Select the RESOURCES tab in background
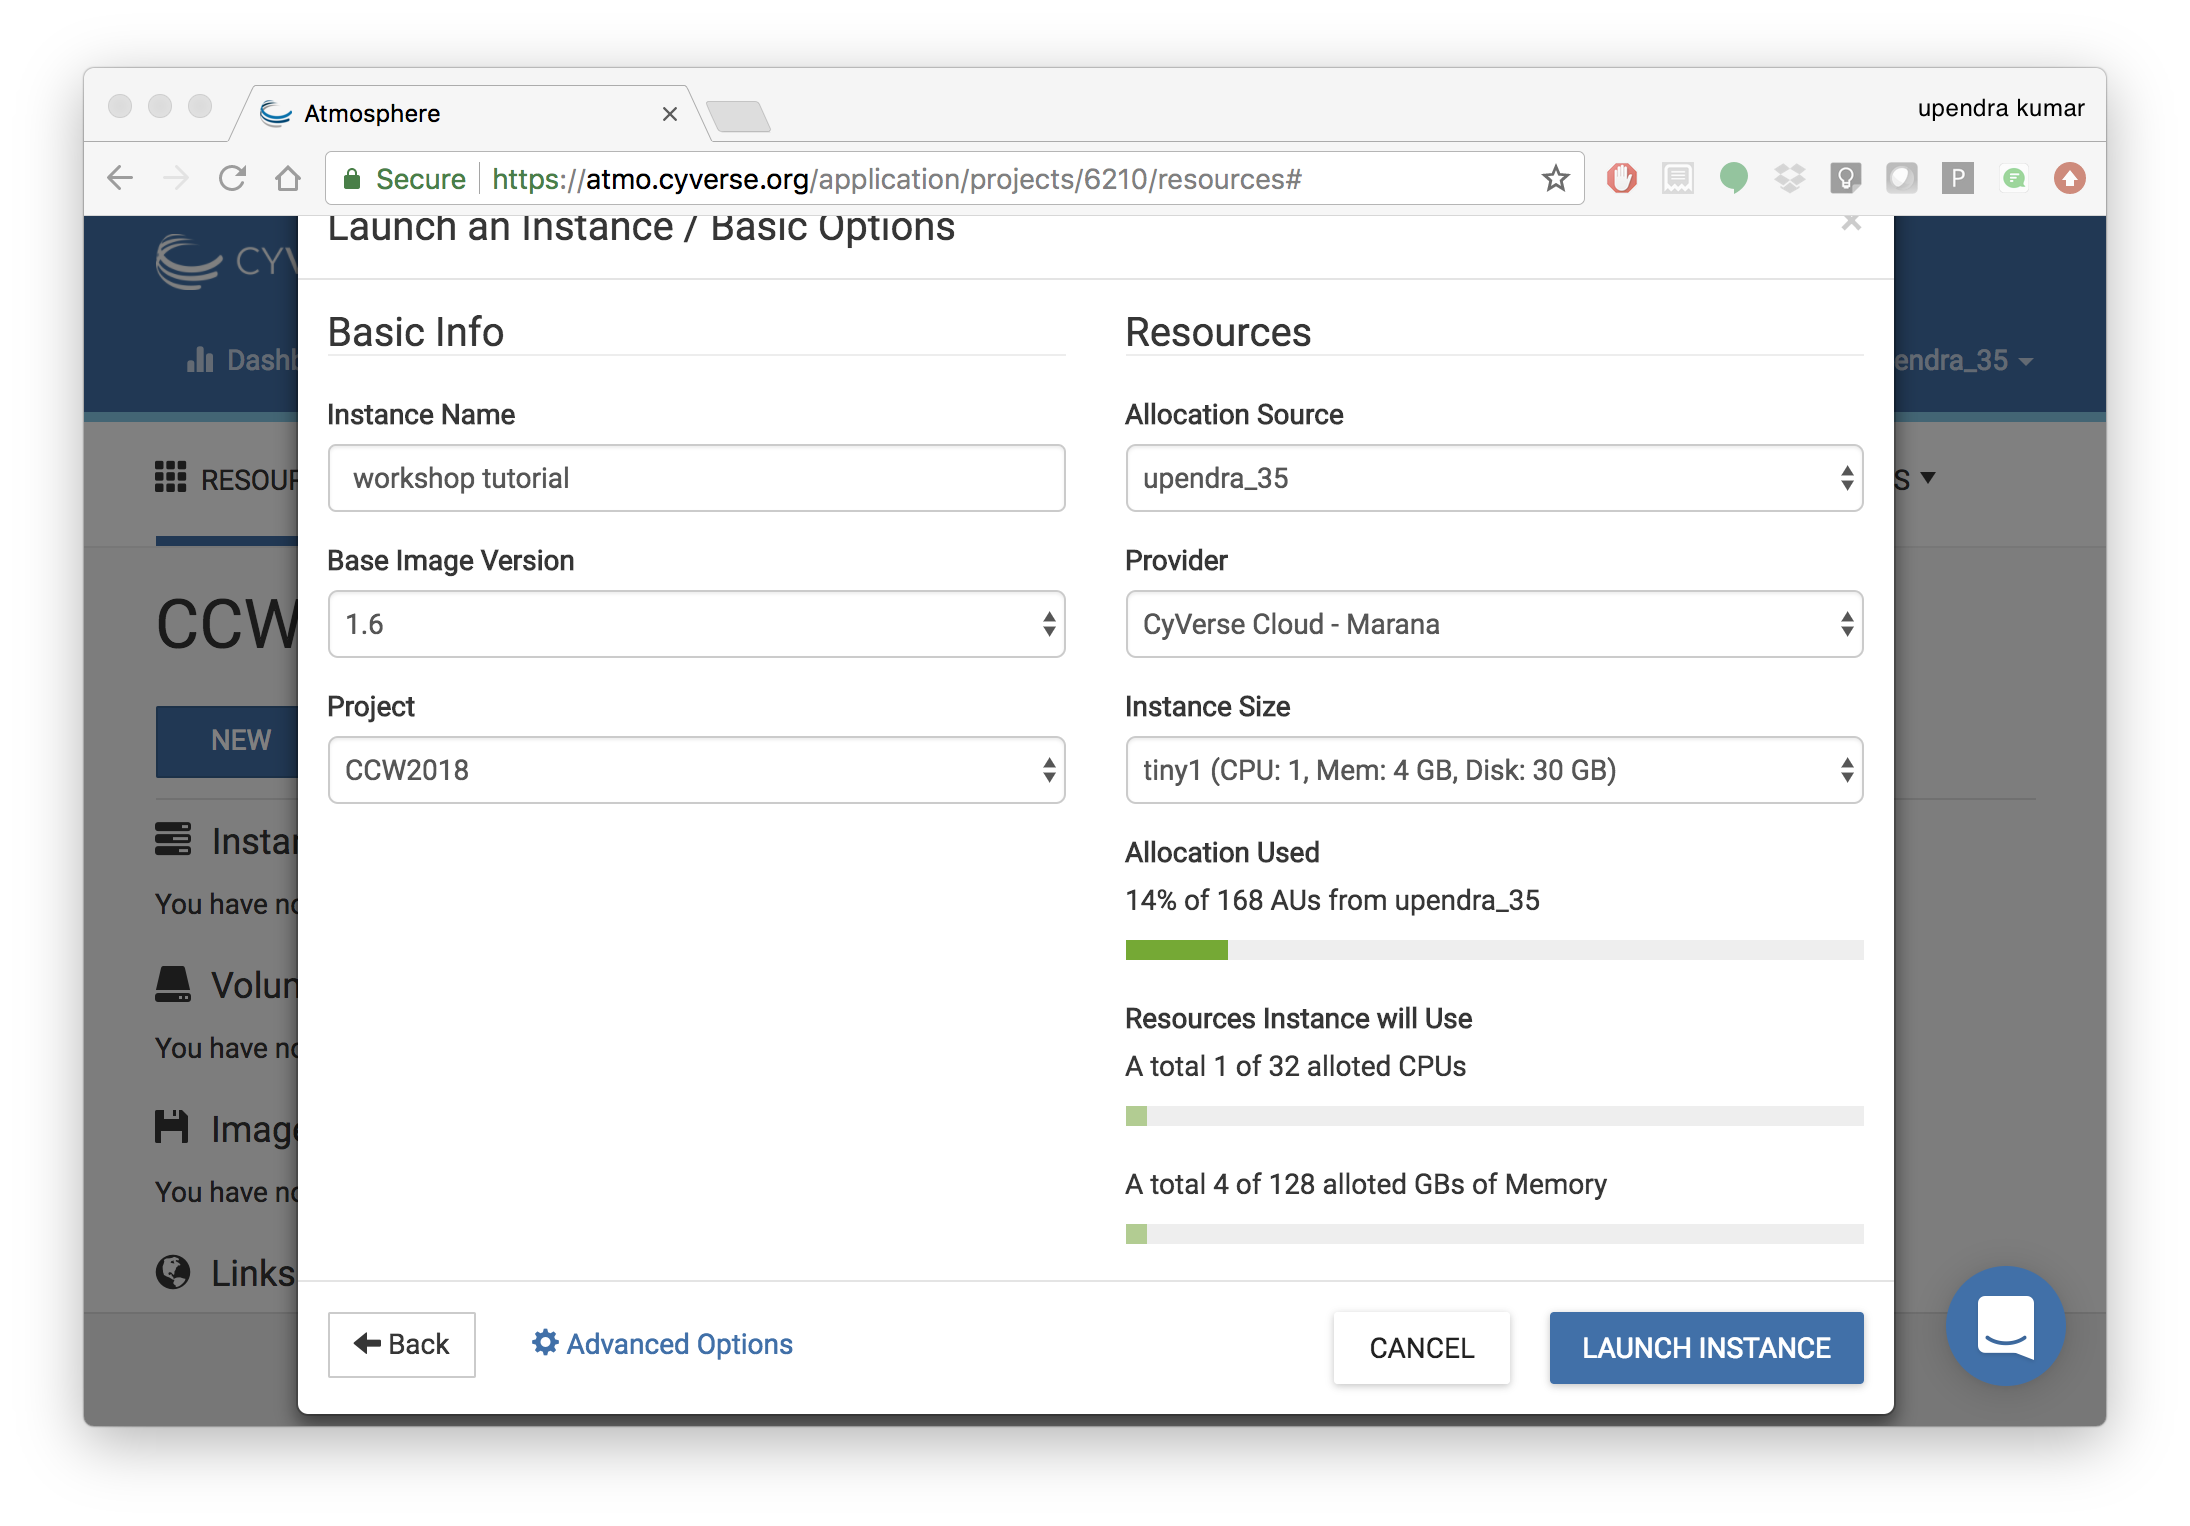The image size is (2190, 1526). 227,479
